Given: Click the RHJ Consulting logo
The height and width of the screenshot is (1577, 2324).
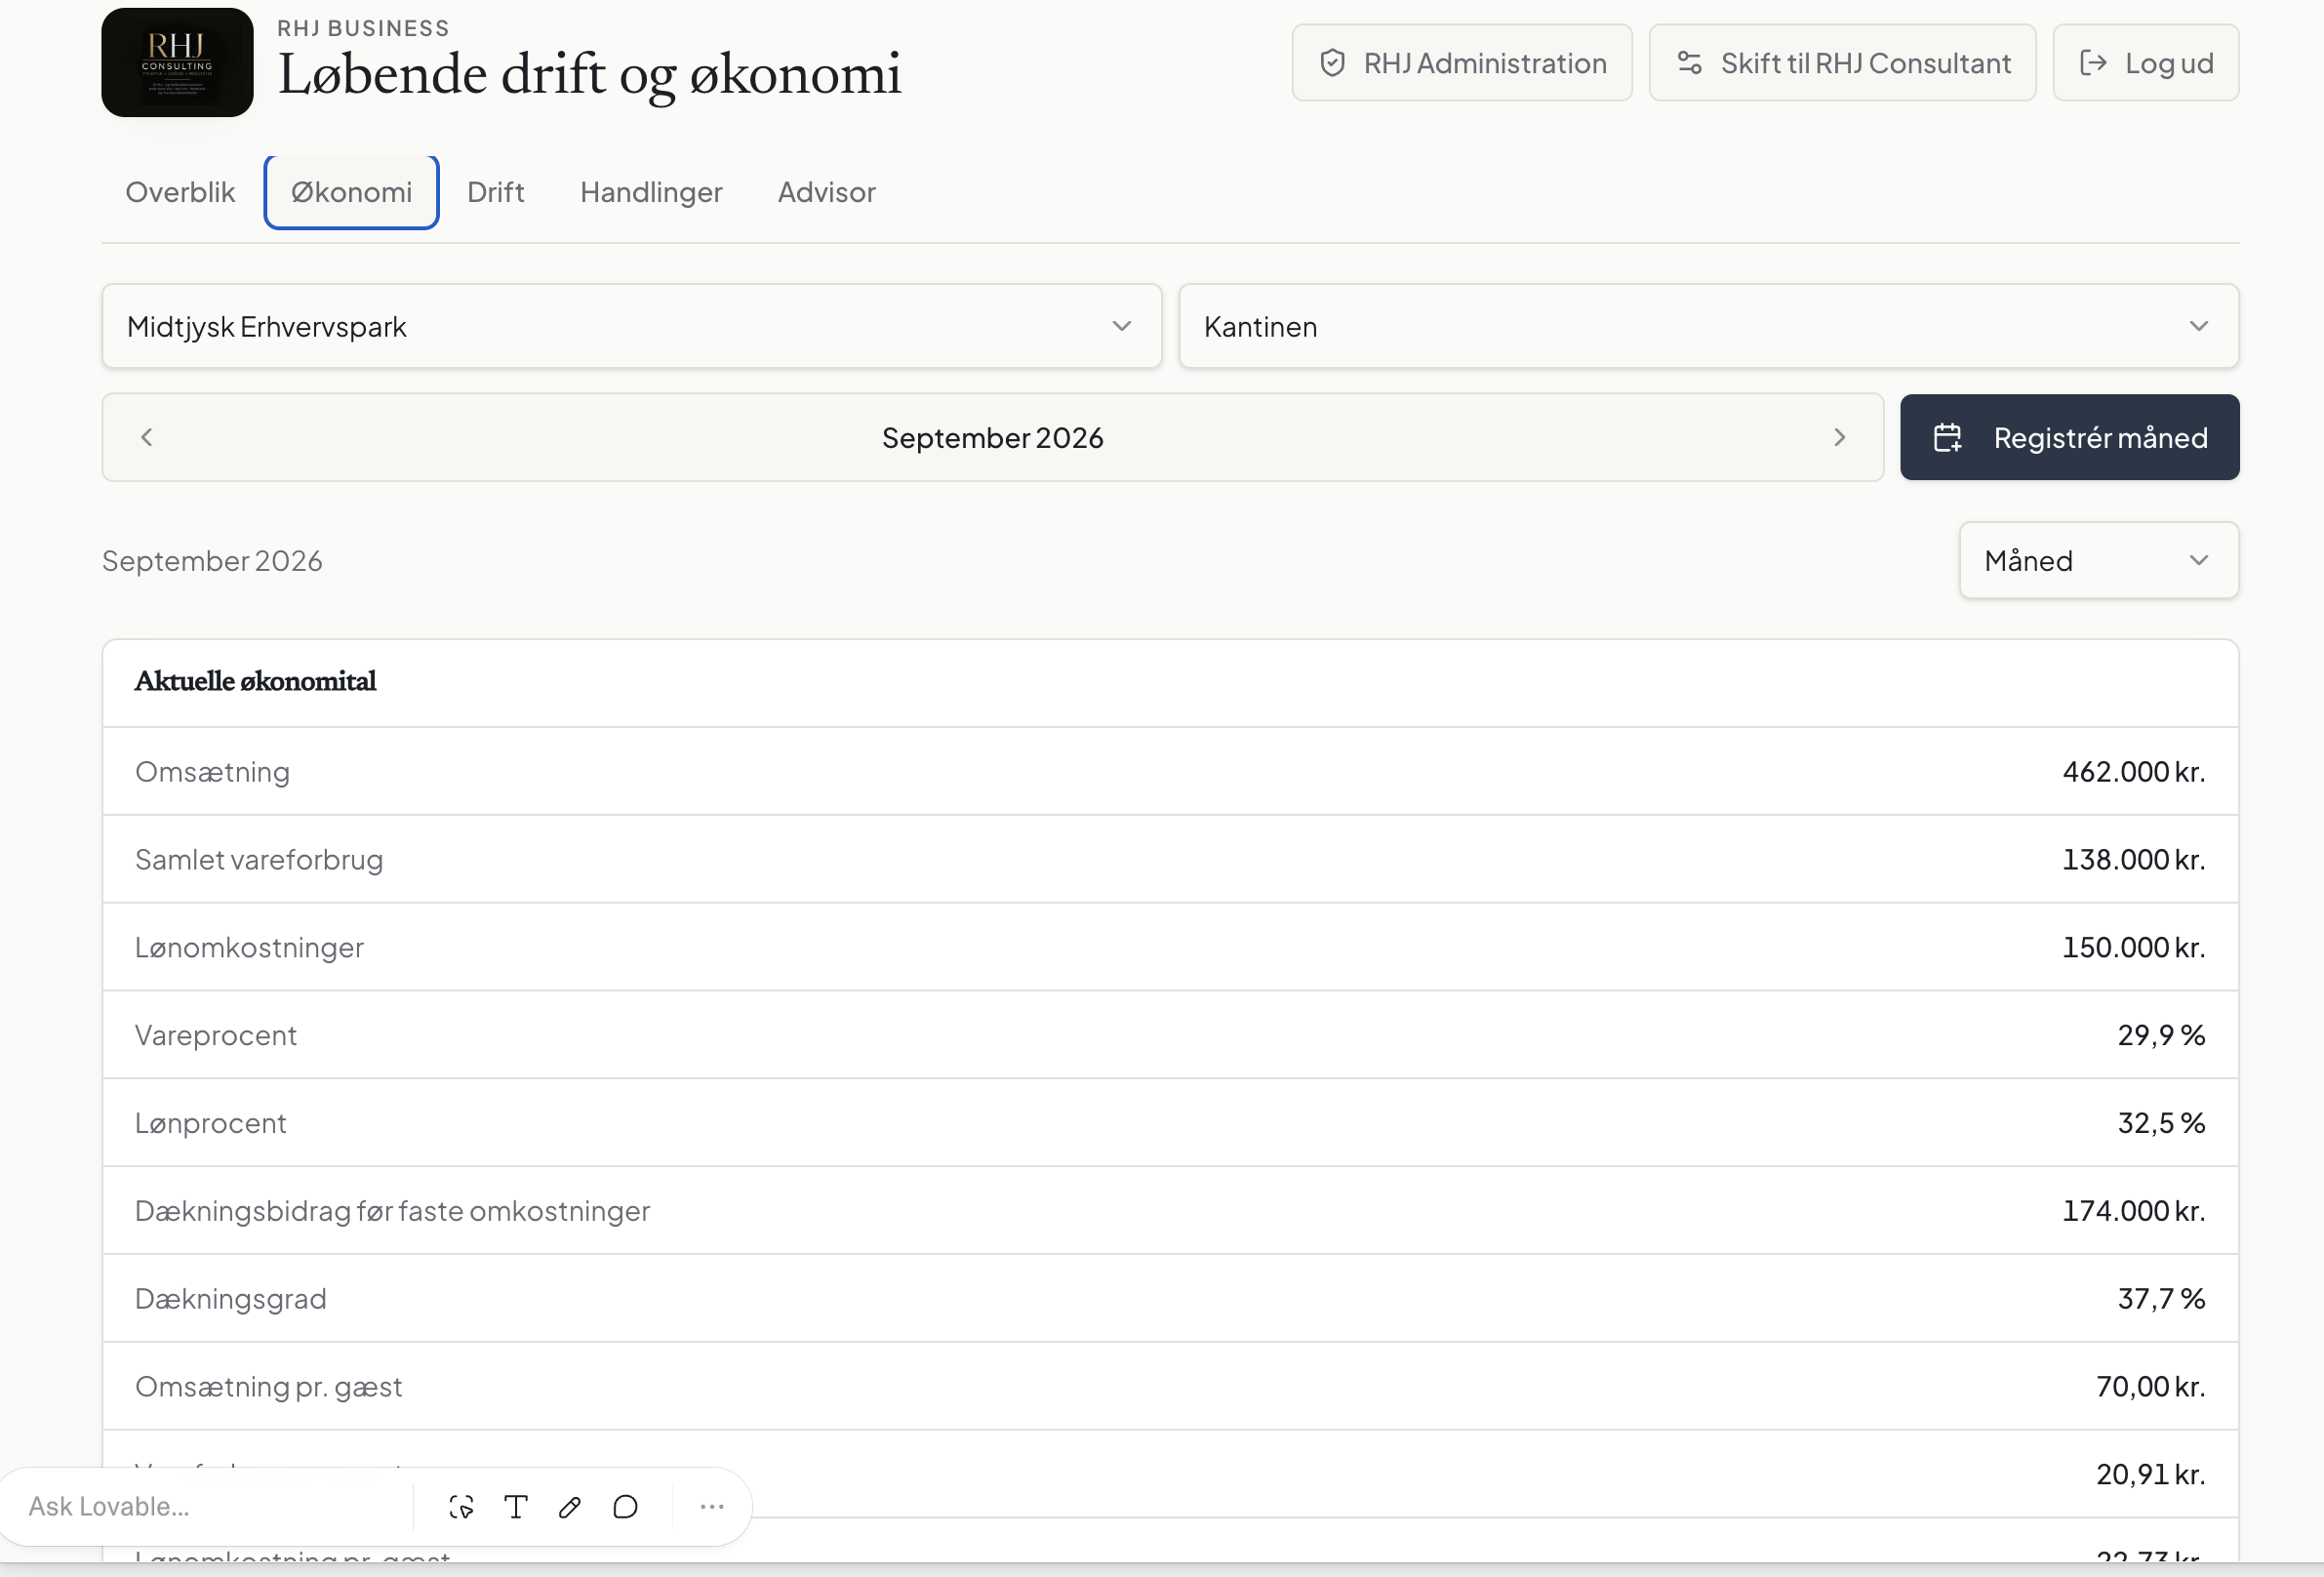Looking at the screenshot, I should (177, 62).
